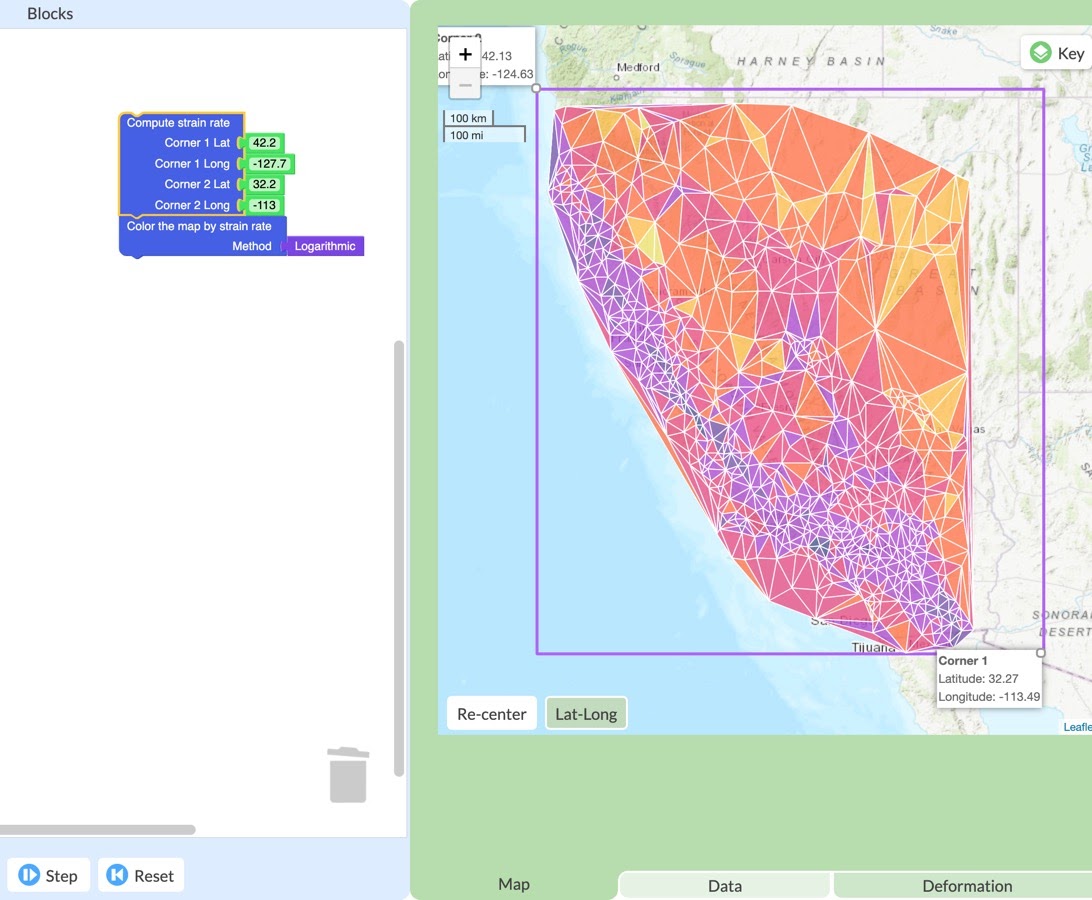Click the map zoom out minus icon
The height and width of the screenshot is (900, 1092).
click(x=465, y=84)
